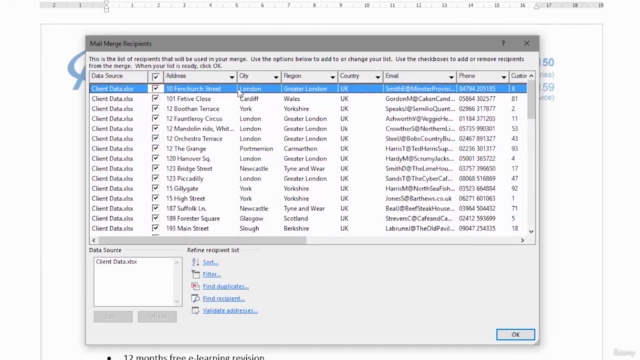Select phone number 02412 593699
Screen dimensions: 640x360
(477, 218)
